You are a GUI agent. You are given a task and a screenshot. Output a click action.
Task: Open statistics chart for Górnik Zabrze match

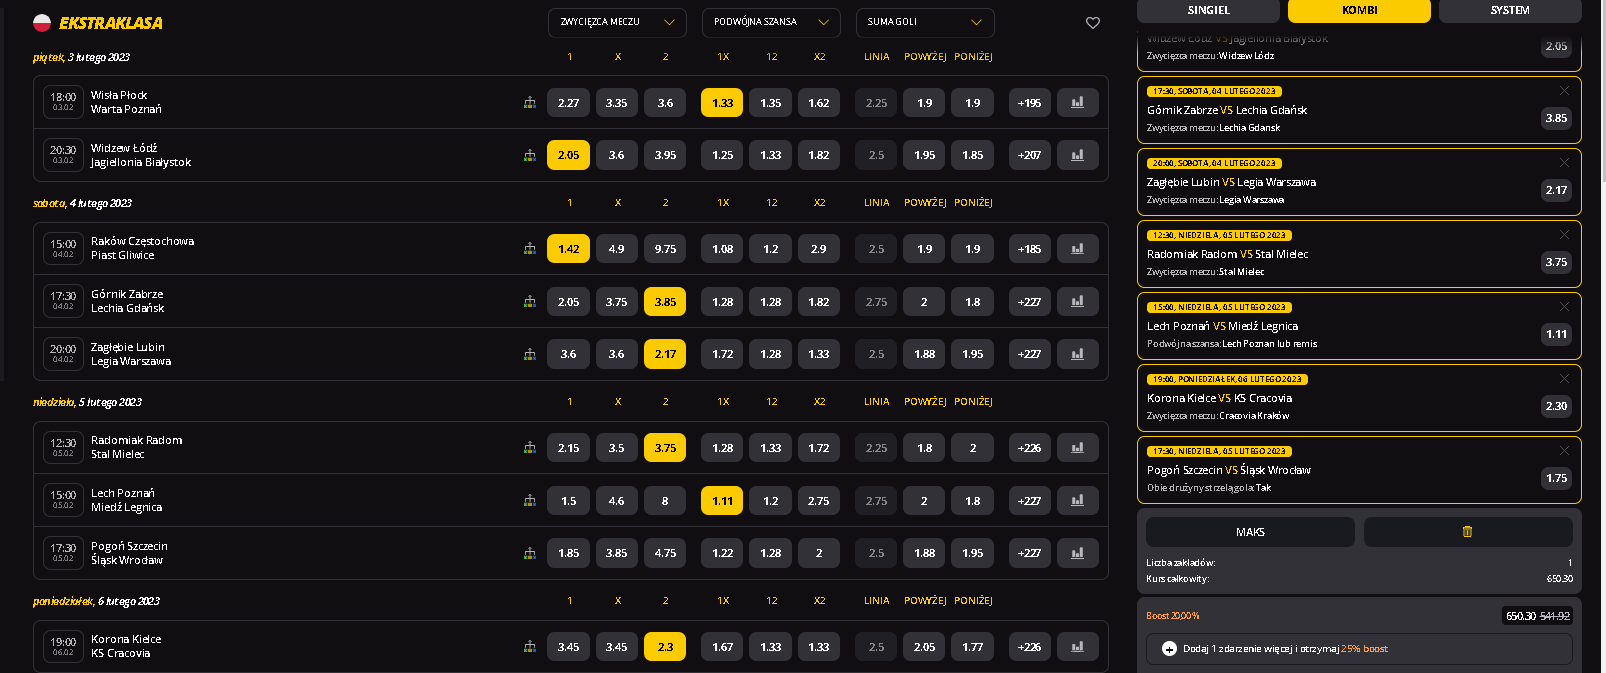point(1077,302)
